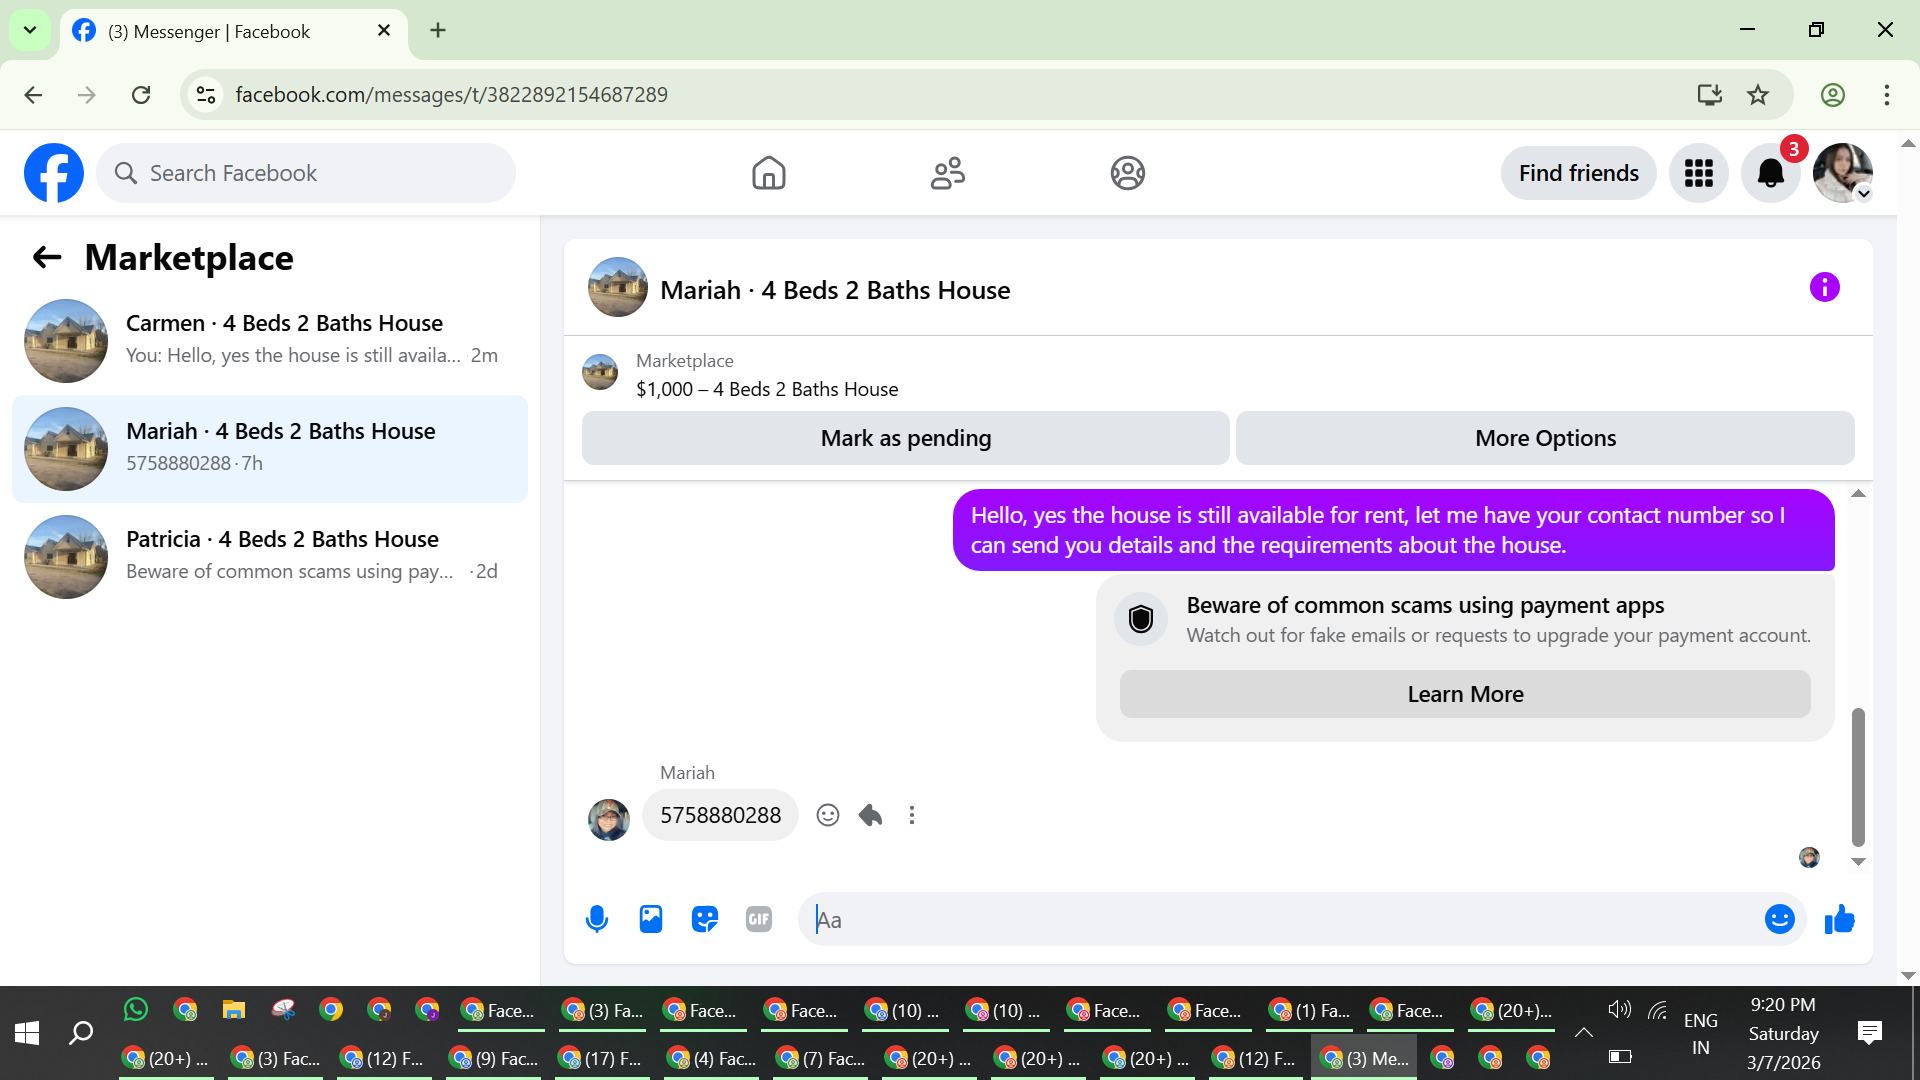Open a new browser tab

(x=438, y=31)
